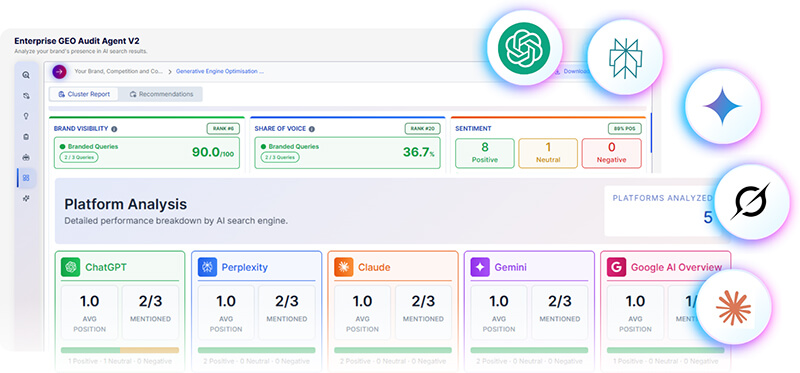
Task: Select the active dashboard grid sidebar icon
Action: tap(26, 178)
